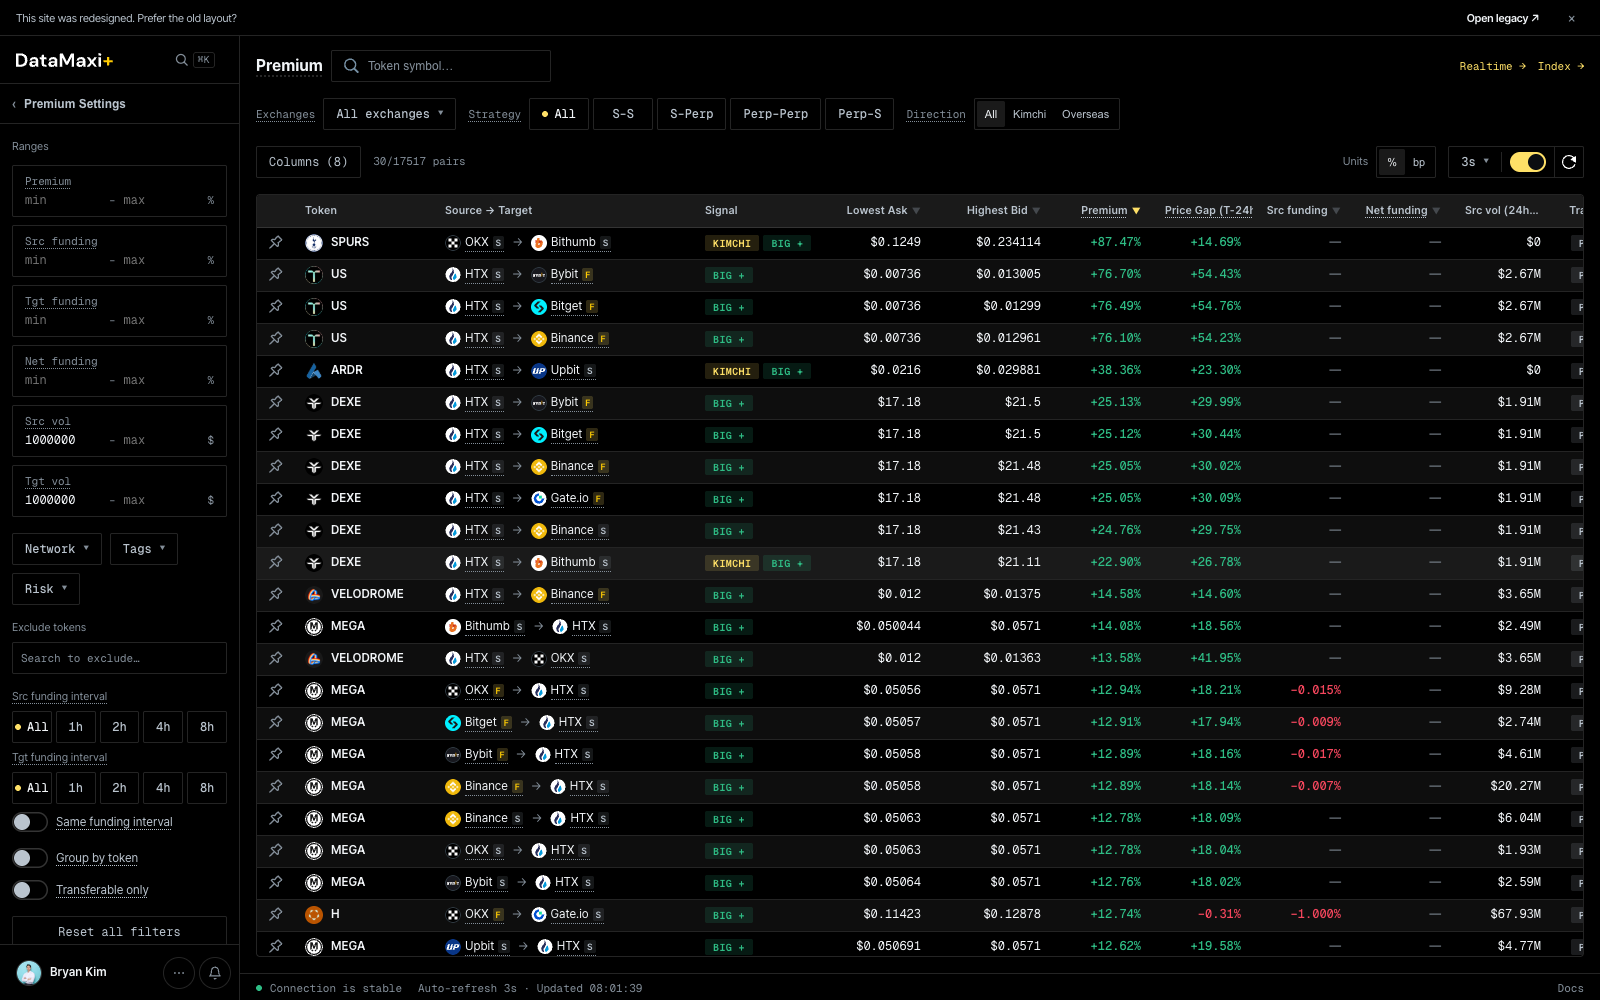
Task: Click the VELODROME row with OKX target
Action: (920, 658)
